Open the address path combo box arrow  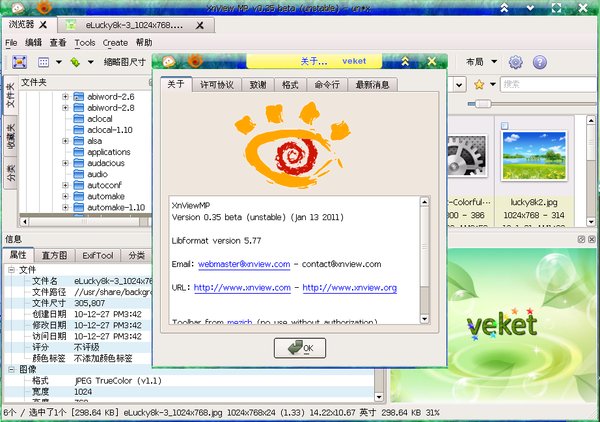click(459, 85)
